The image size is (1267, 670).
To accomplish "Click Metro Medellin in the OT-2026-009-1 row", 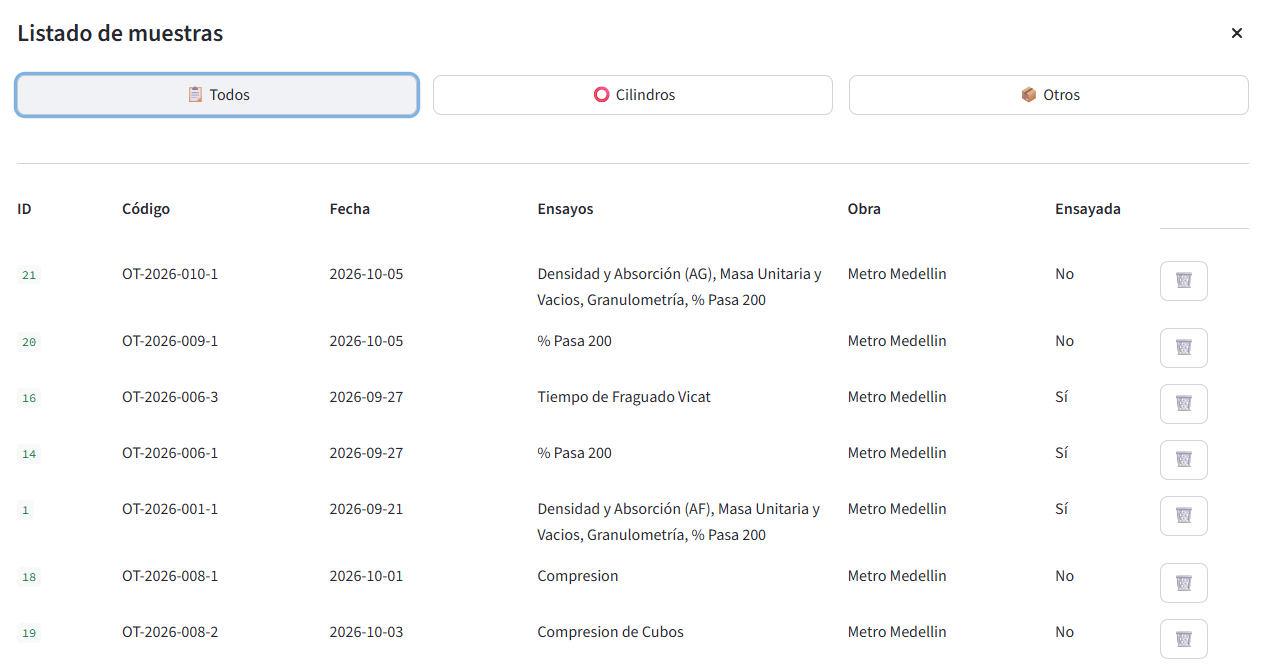I will (897, 341).
